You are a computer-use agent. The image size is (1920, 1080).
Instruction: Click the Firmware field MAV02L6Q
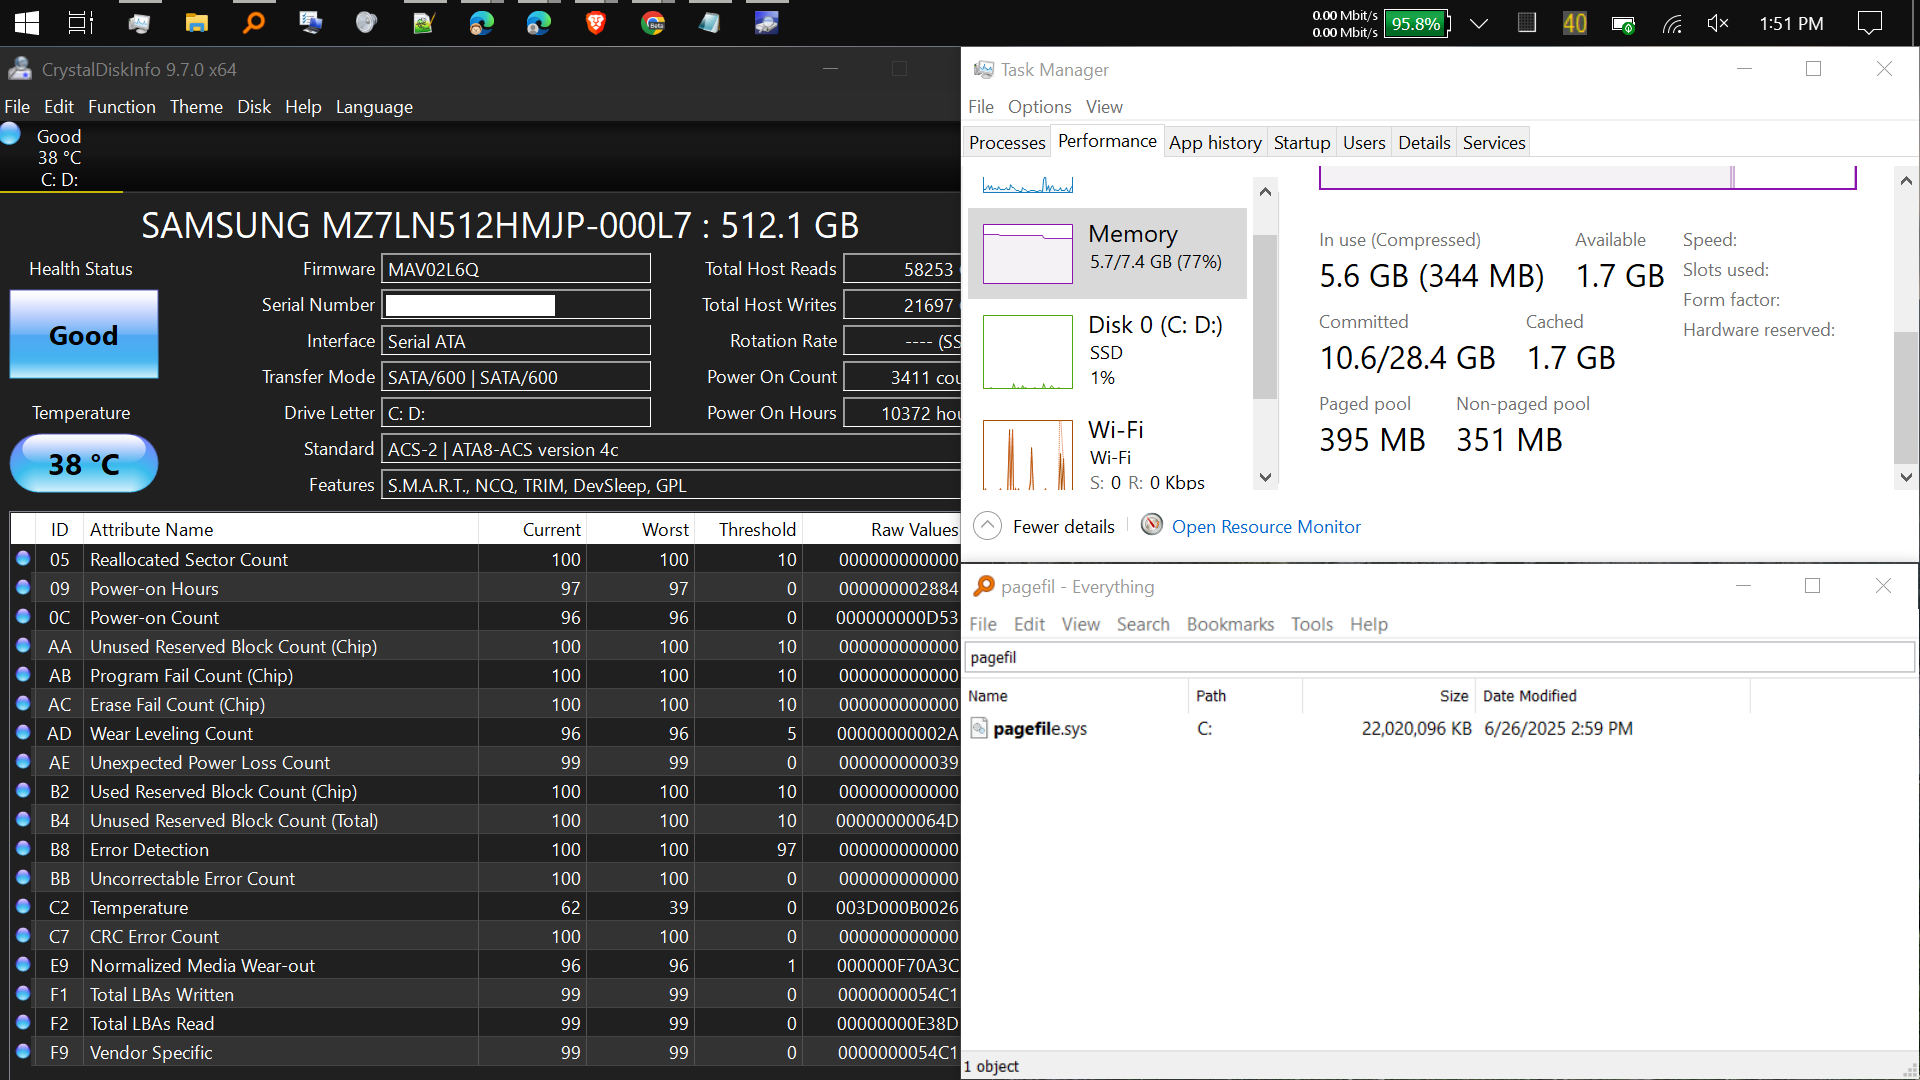coord(516,269)
